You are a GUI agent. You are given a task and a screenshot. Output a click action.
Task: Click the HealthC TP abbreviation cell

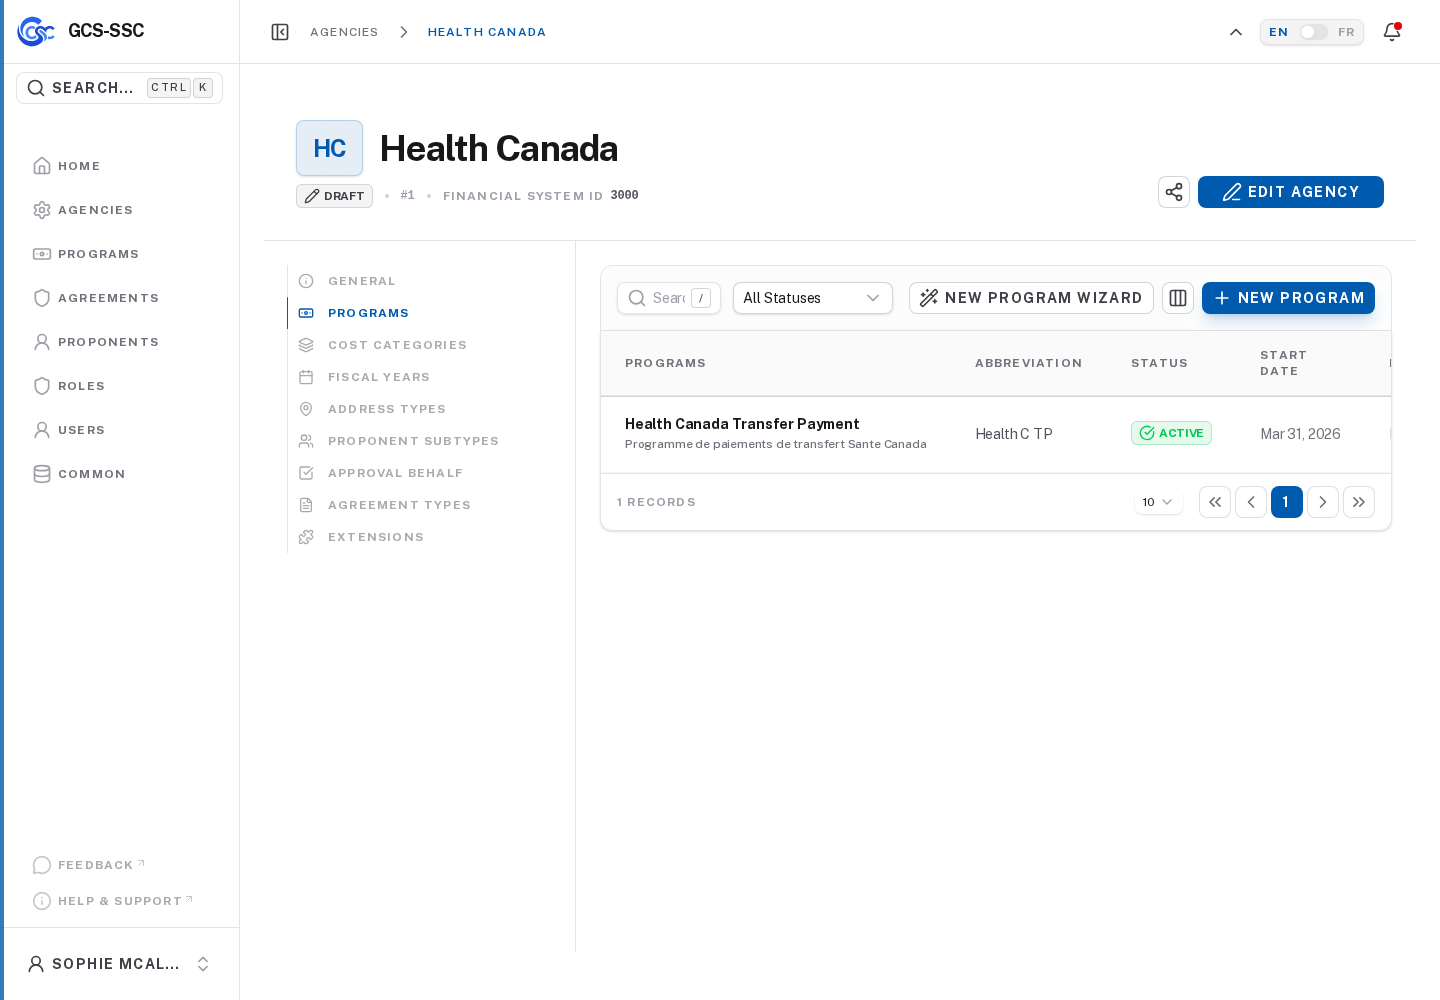(1014, 434)
